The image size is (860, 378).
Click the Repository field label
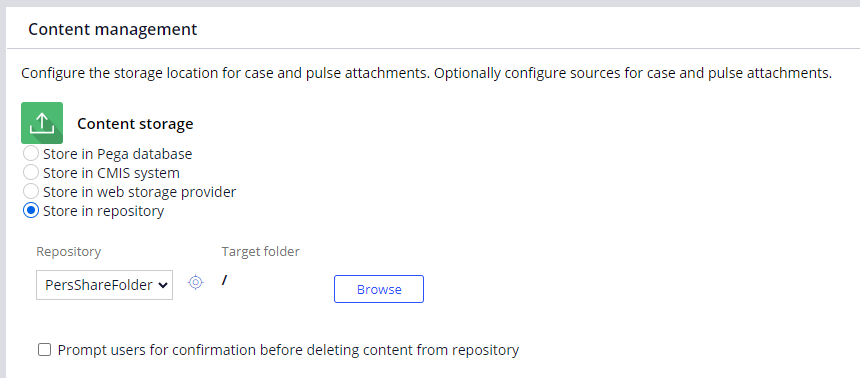click(x=69, y=251)
